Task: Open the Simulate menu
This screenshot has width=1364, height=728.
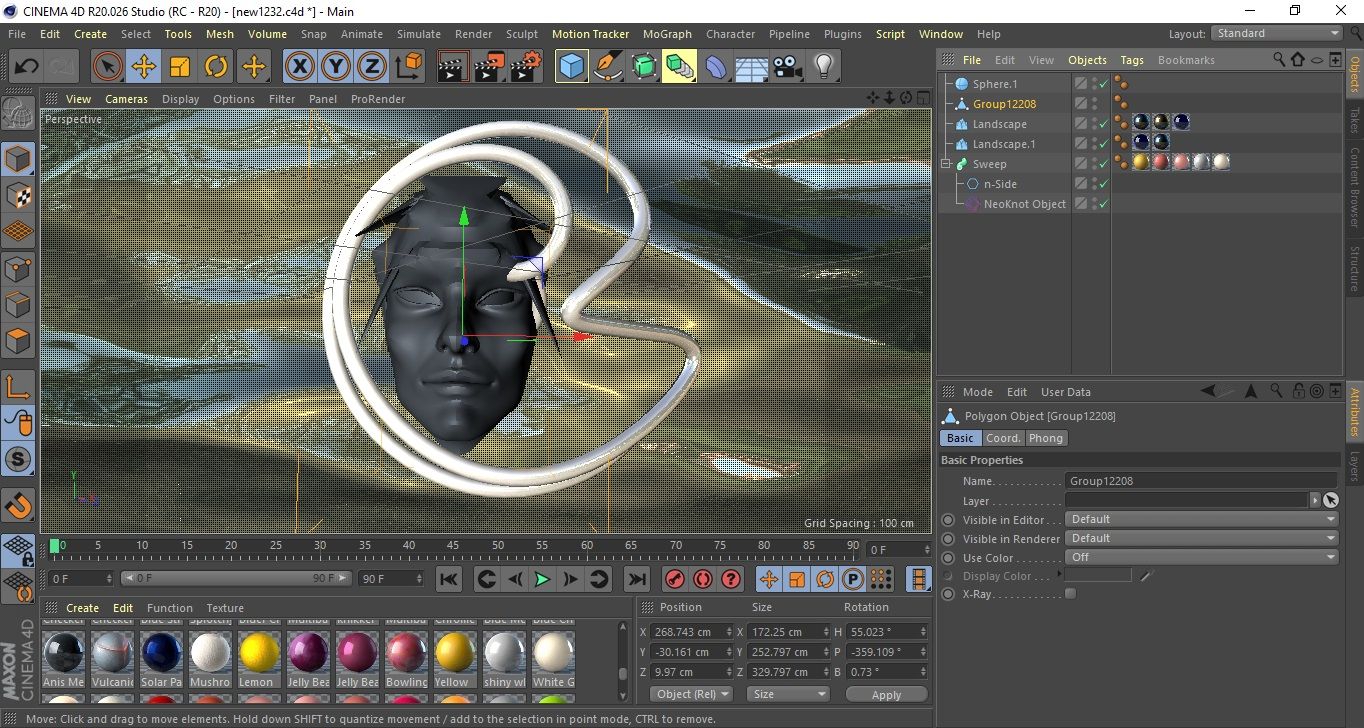Action: [419, 34]
